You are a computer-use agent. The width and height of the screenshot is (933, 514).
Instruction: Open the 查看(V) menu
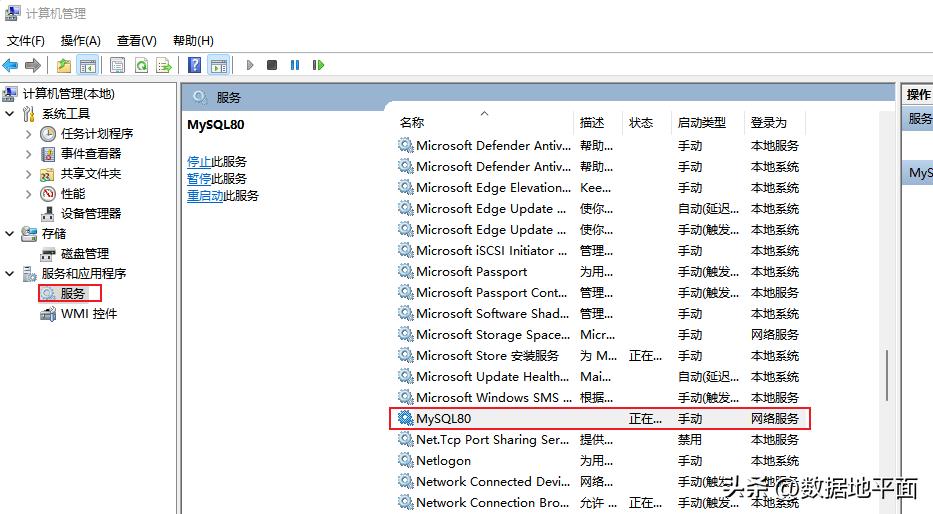136,40
